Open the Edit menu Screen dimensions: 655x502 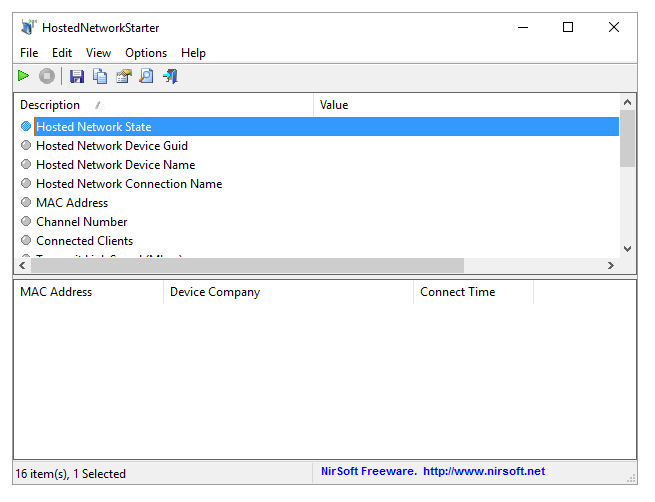coord(62,53)
